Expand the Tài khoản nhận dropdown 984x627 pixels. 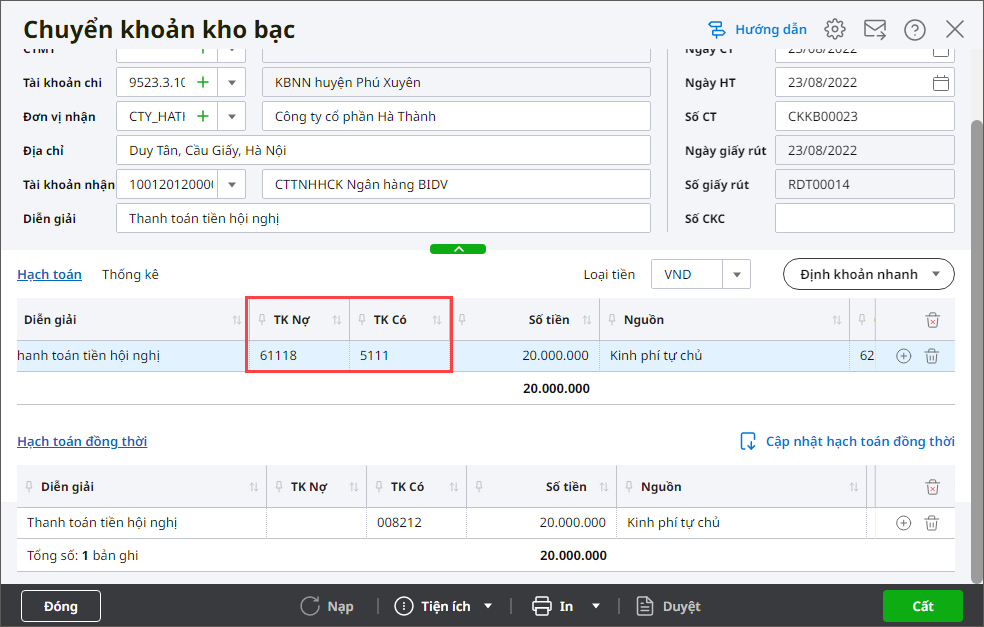[x=232, y=185]
